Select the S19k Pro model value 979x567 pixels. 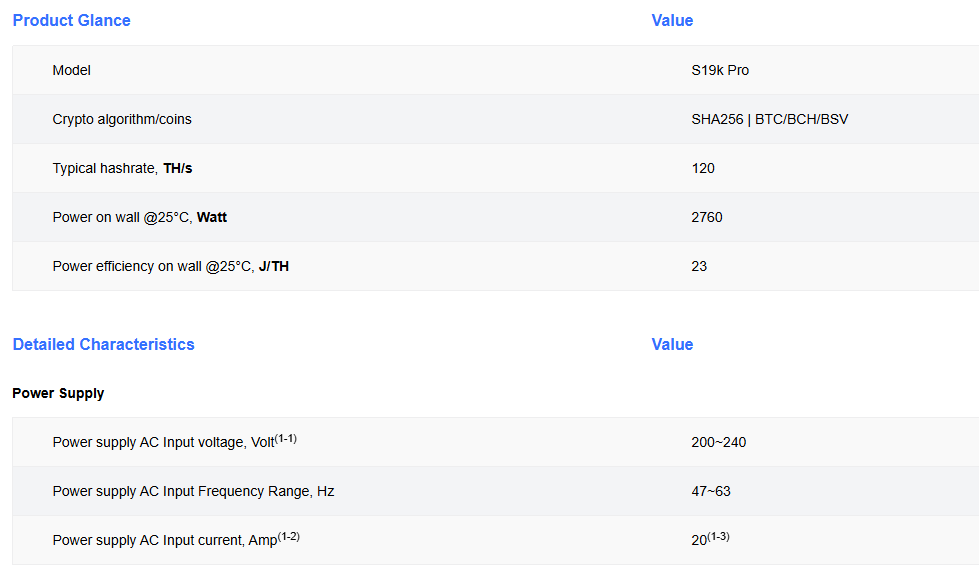[x=720, y=70]
